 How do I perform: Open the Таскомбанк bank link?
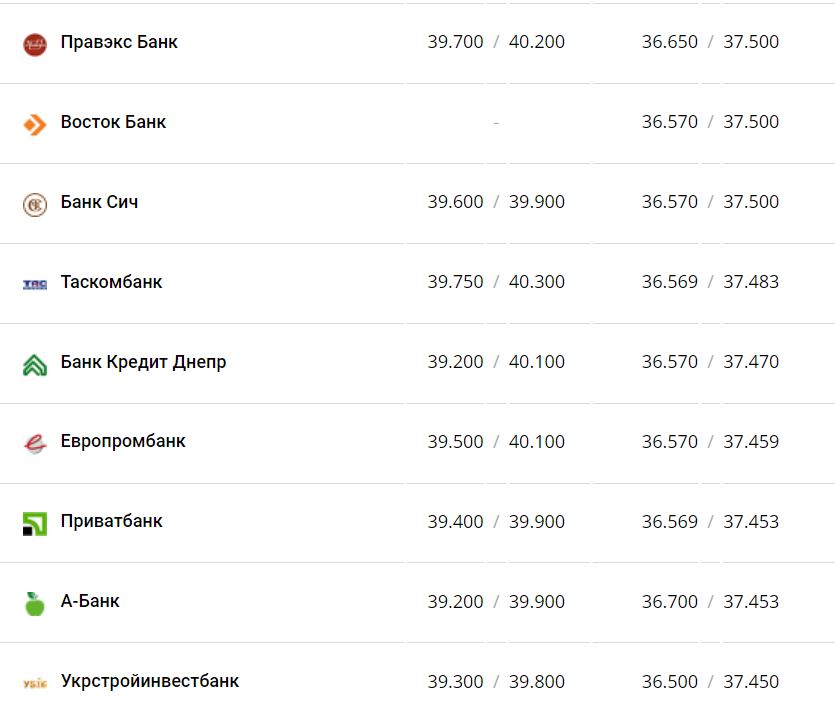(111, 282)
